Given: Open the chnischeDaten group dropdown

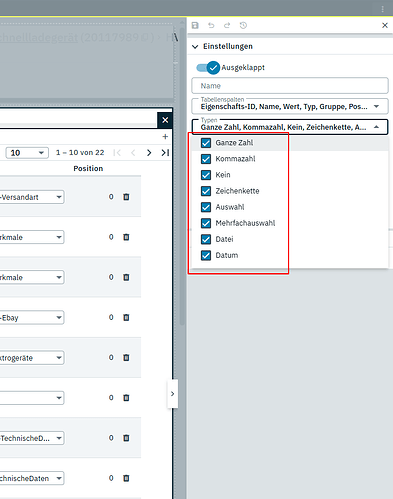Looking at the screenshot, I should point(32,478).
